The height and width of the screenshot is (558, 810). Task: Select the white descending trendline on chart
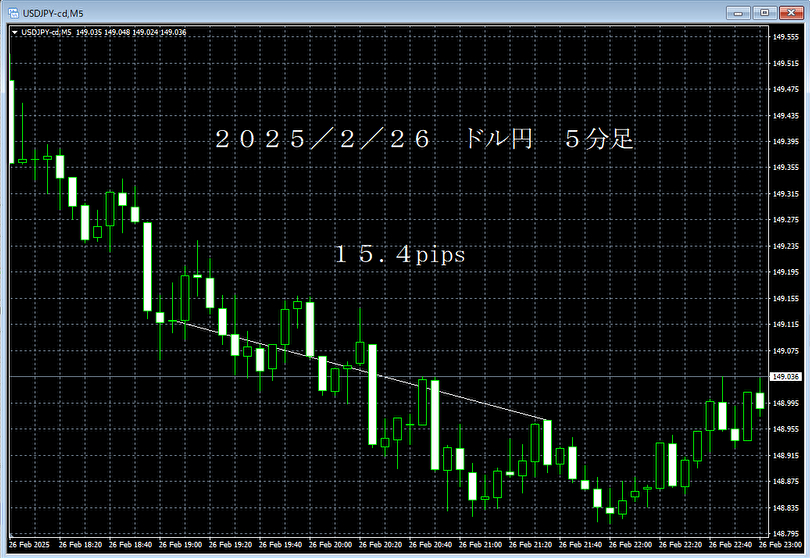(x=362, y=370)
